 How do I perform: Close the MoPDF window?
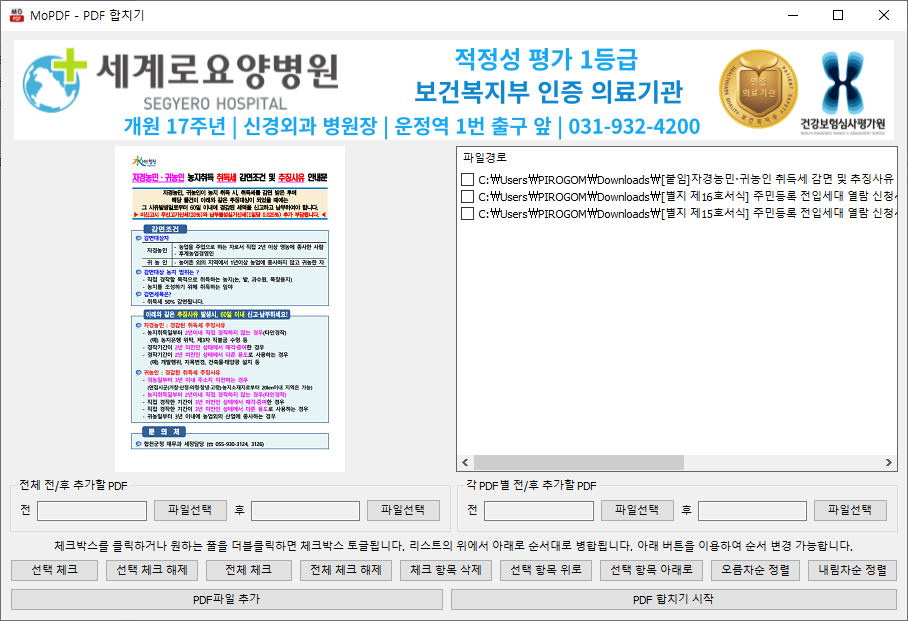click(884, 15)
